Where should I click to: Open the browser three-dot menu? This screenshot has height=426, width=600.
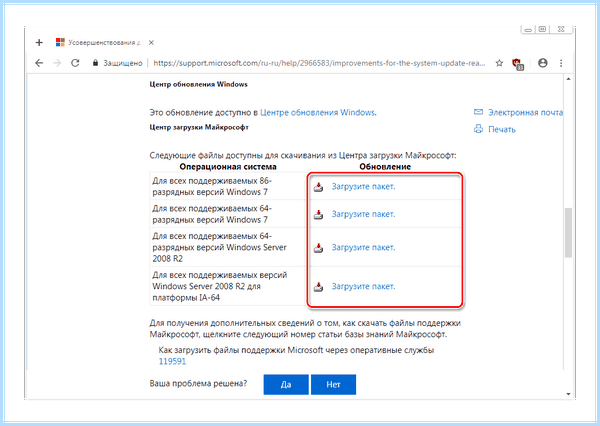click(561, 63)
